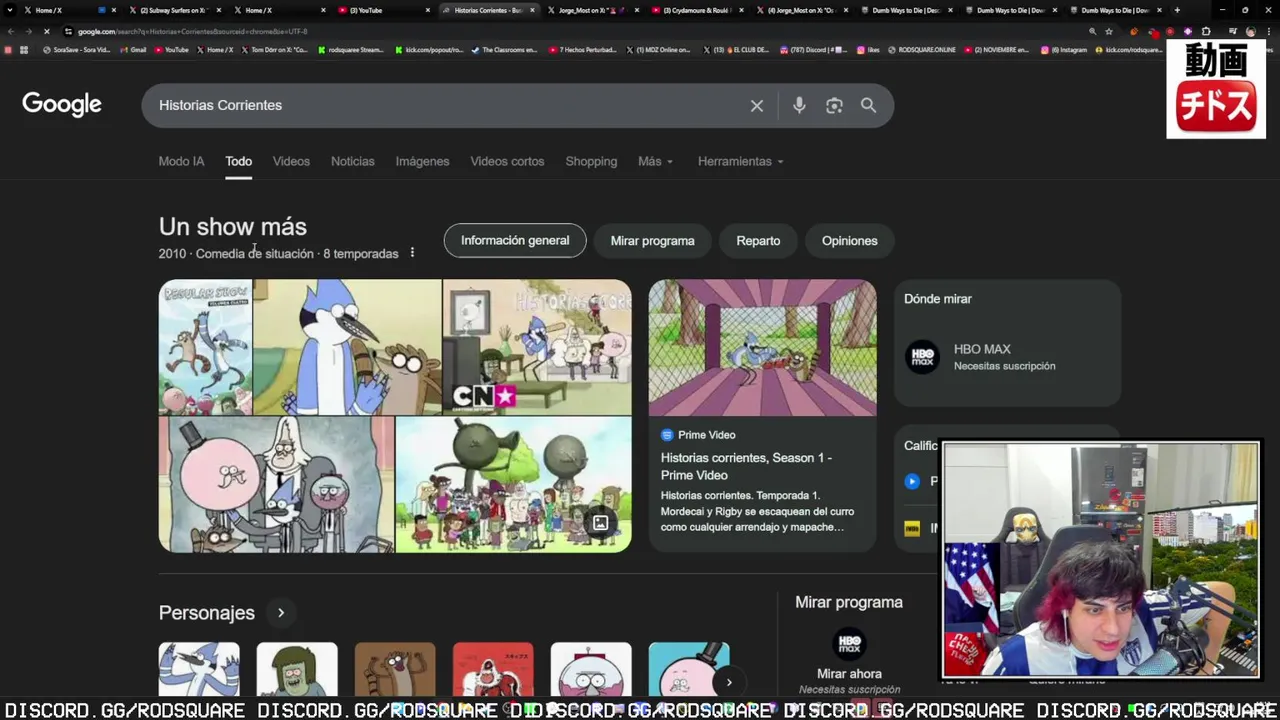Screen dimensions: 1280x720
Task: Open the Rigby character thumbnail
Action: 395,669
